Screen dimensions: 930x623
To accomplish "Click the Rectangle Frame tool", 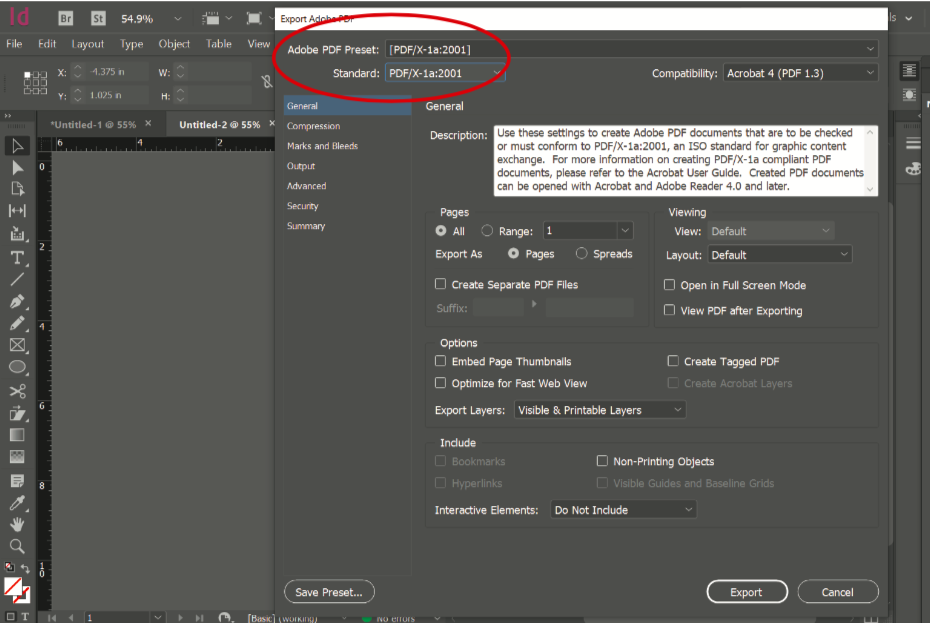I will [x=17, y=345].
